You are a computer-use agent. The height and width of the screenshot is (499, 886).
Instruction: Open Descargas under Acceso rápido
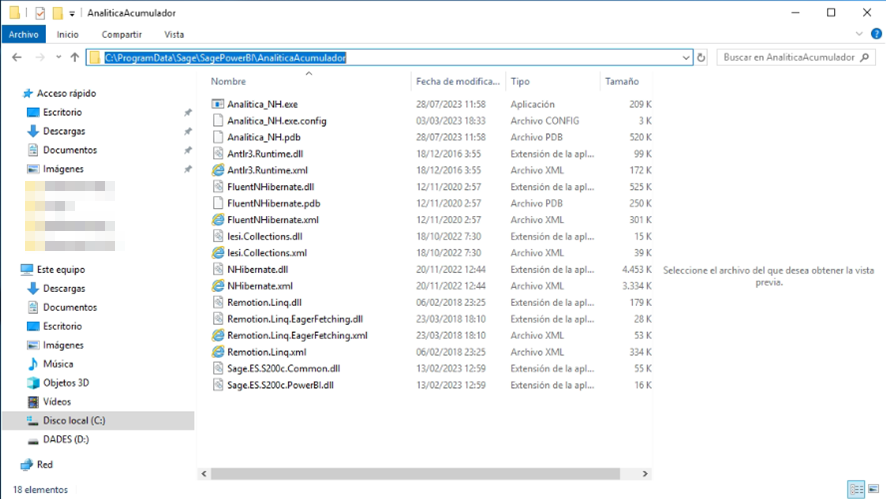point(64,131)
